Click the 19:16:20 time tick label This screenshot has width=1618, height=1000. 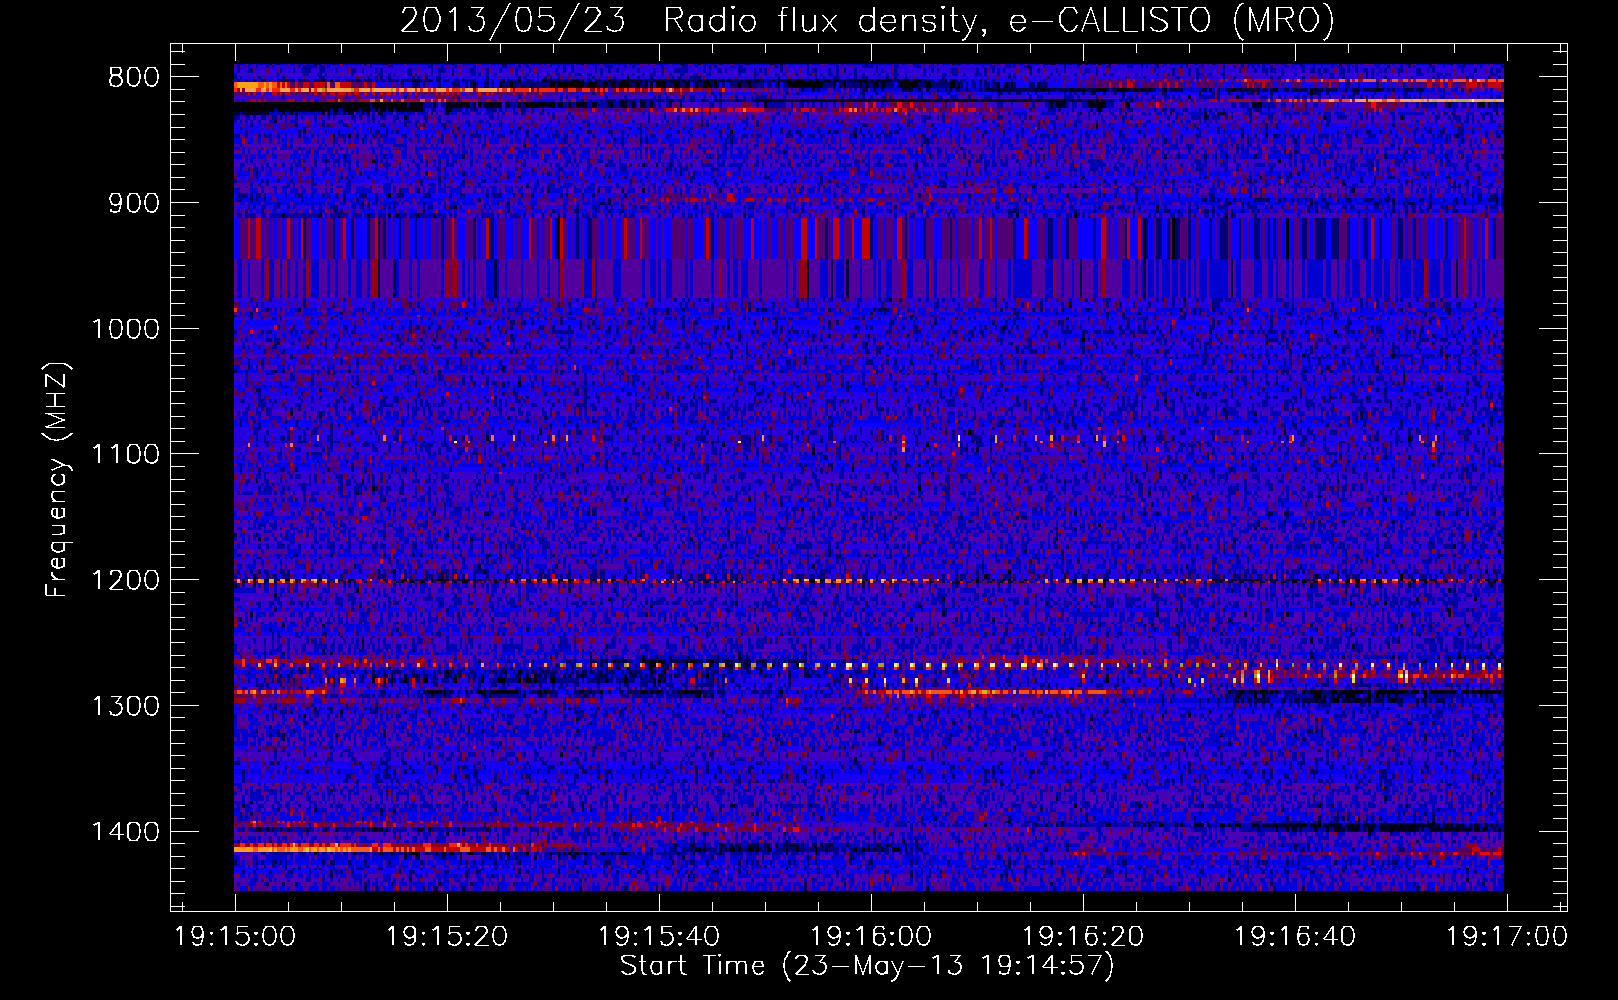pyautogui.click(x=1083, y=937)
